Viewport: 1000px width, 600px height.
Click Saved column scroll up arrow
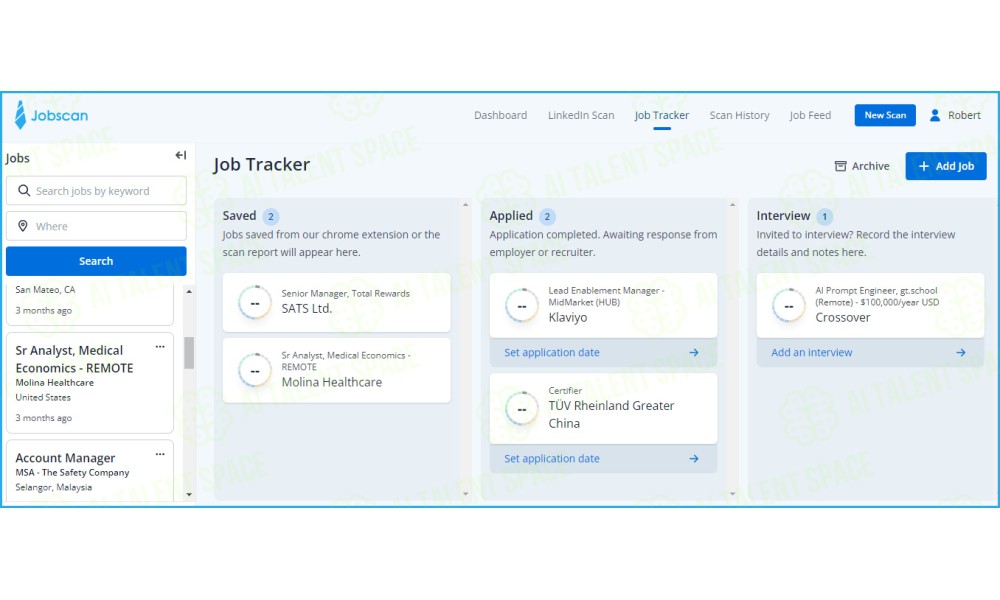465,205
